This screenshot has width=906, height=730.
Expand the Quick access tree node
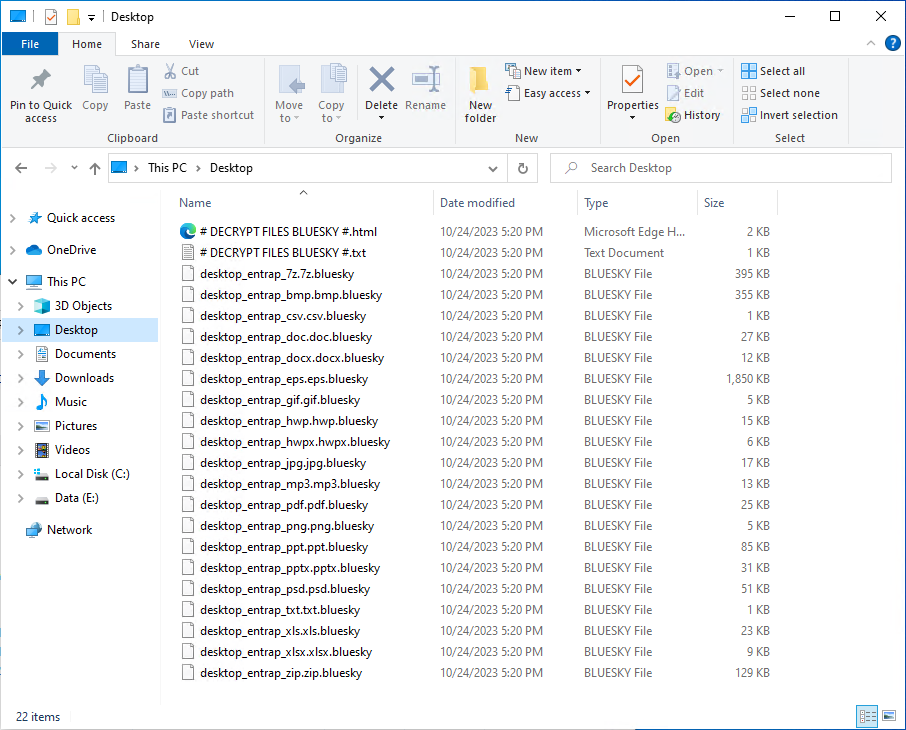13,218
